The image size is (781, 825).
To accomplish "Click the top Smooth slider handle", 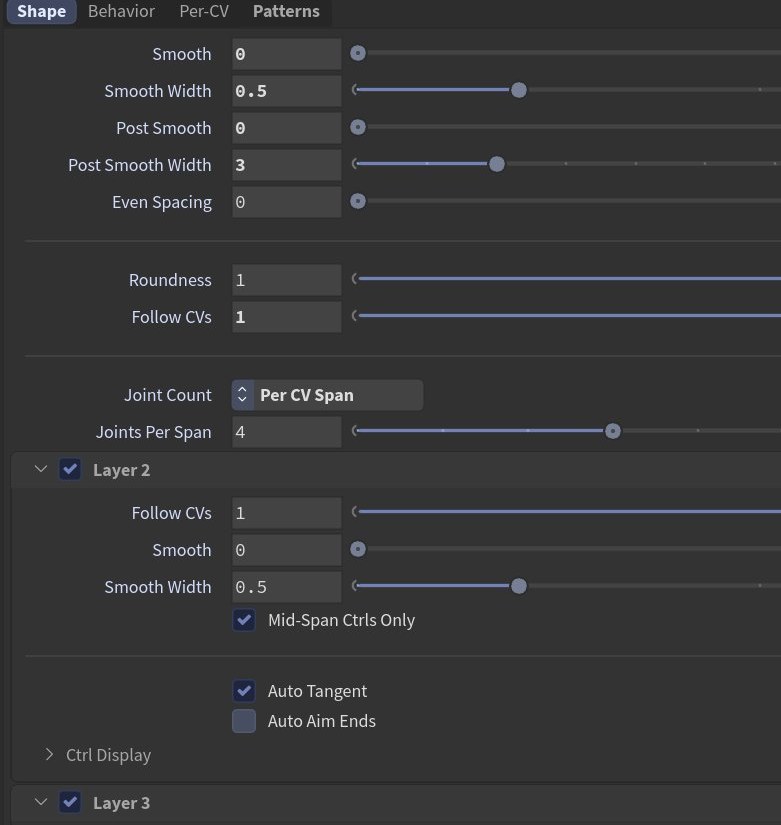I will 358,53.
